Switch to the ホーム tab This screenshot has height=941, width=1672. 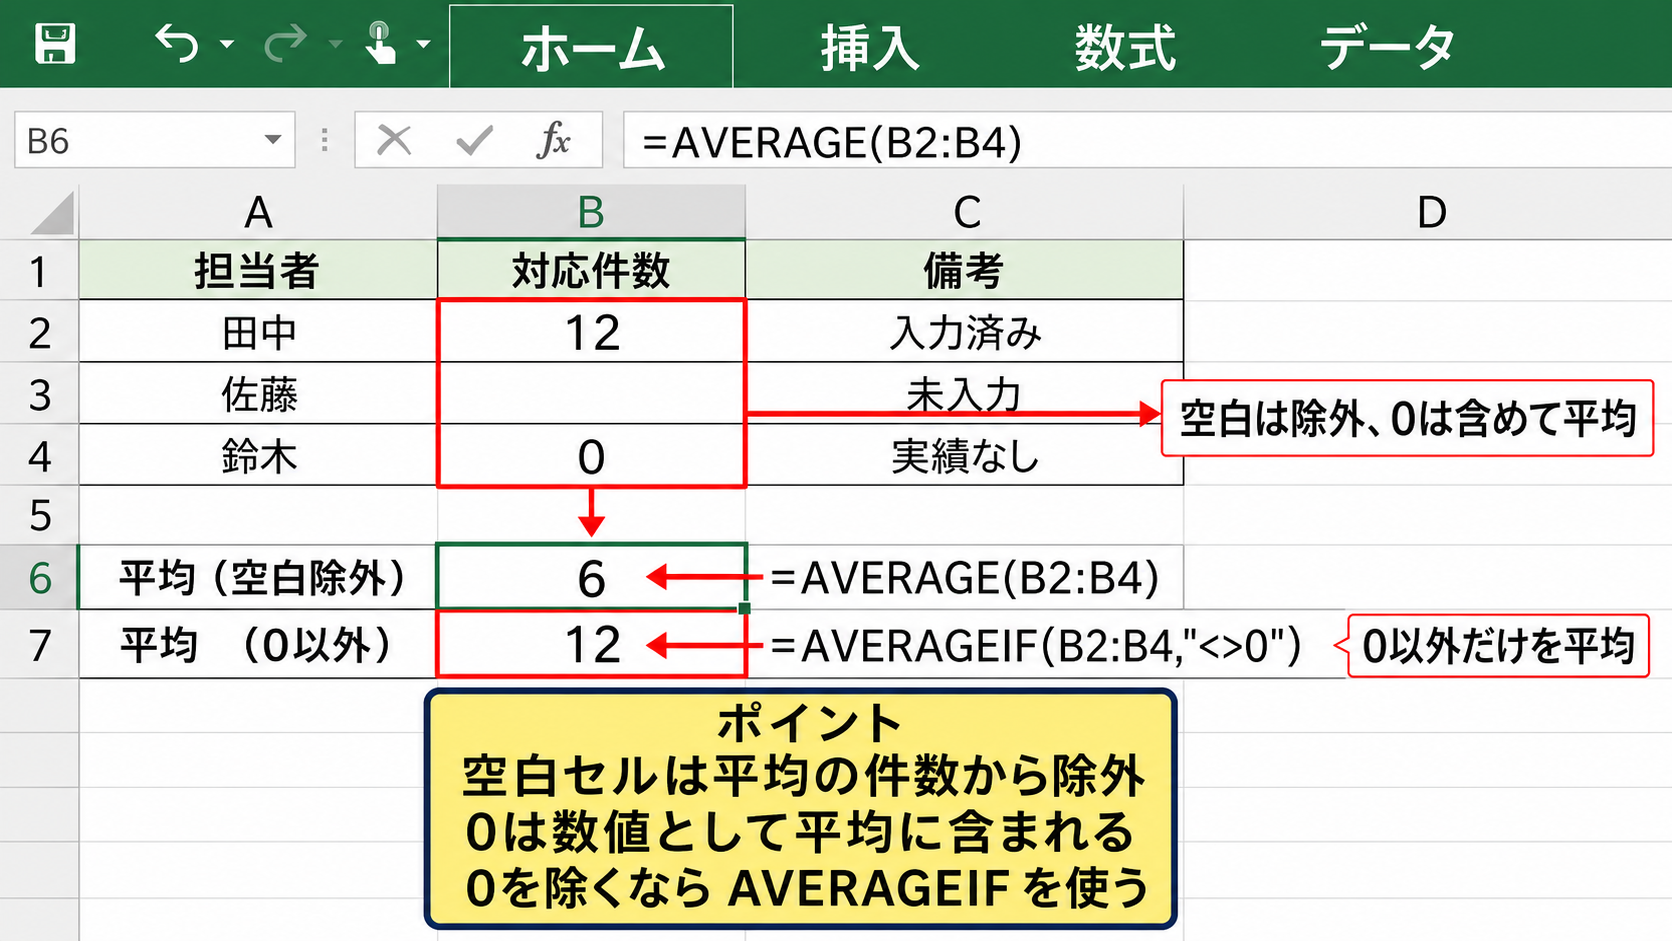coord(591,47)
